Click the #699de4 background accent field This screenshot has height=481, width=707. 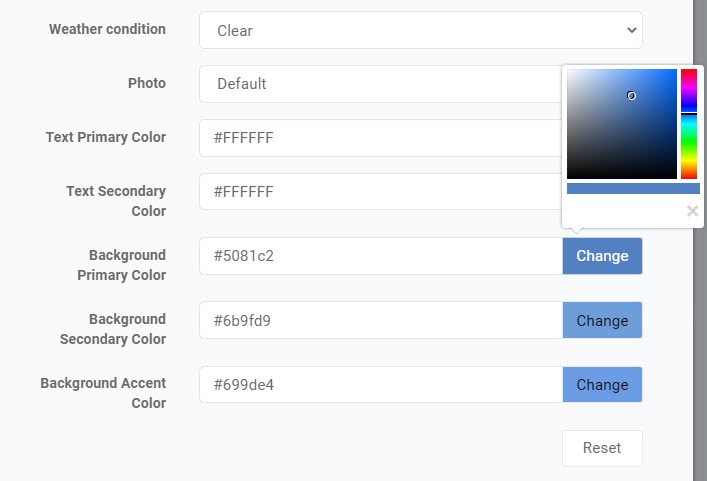[381, 385]
